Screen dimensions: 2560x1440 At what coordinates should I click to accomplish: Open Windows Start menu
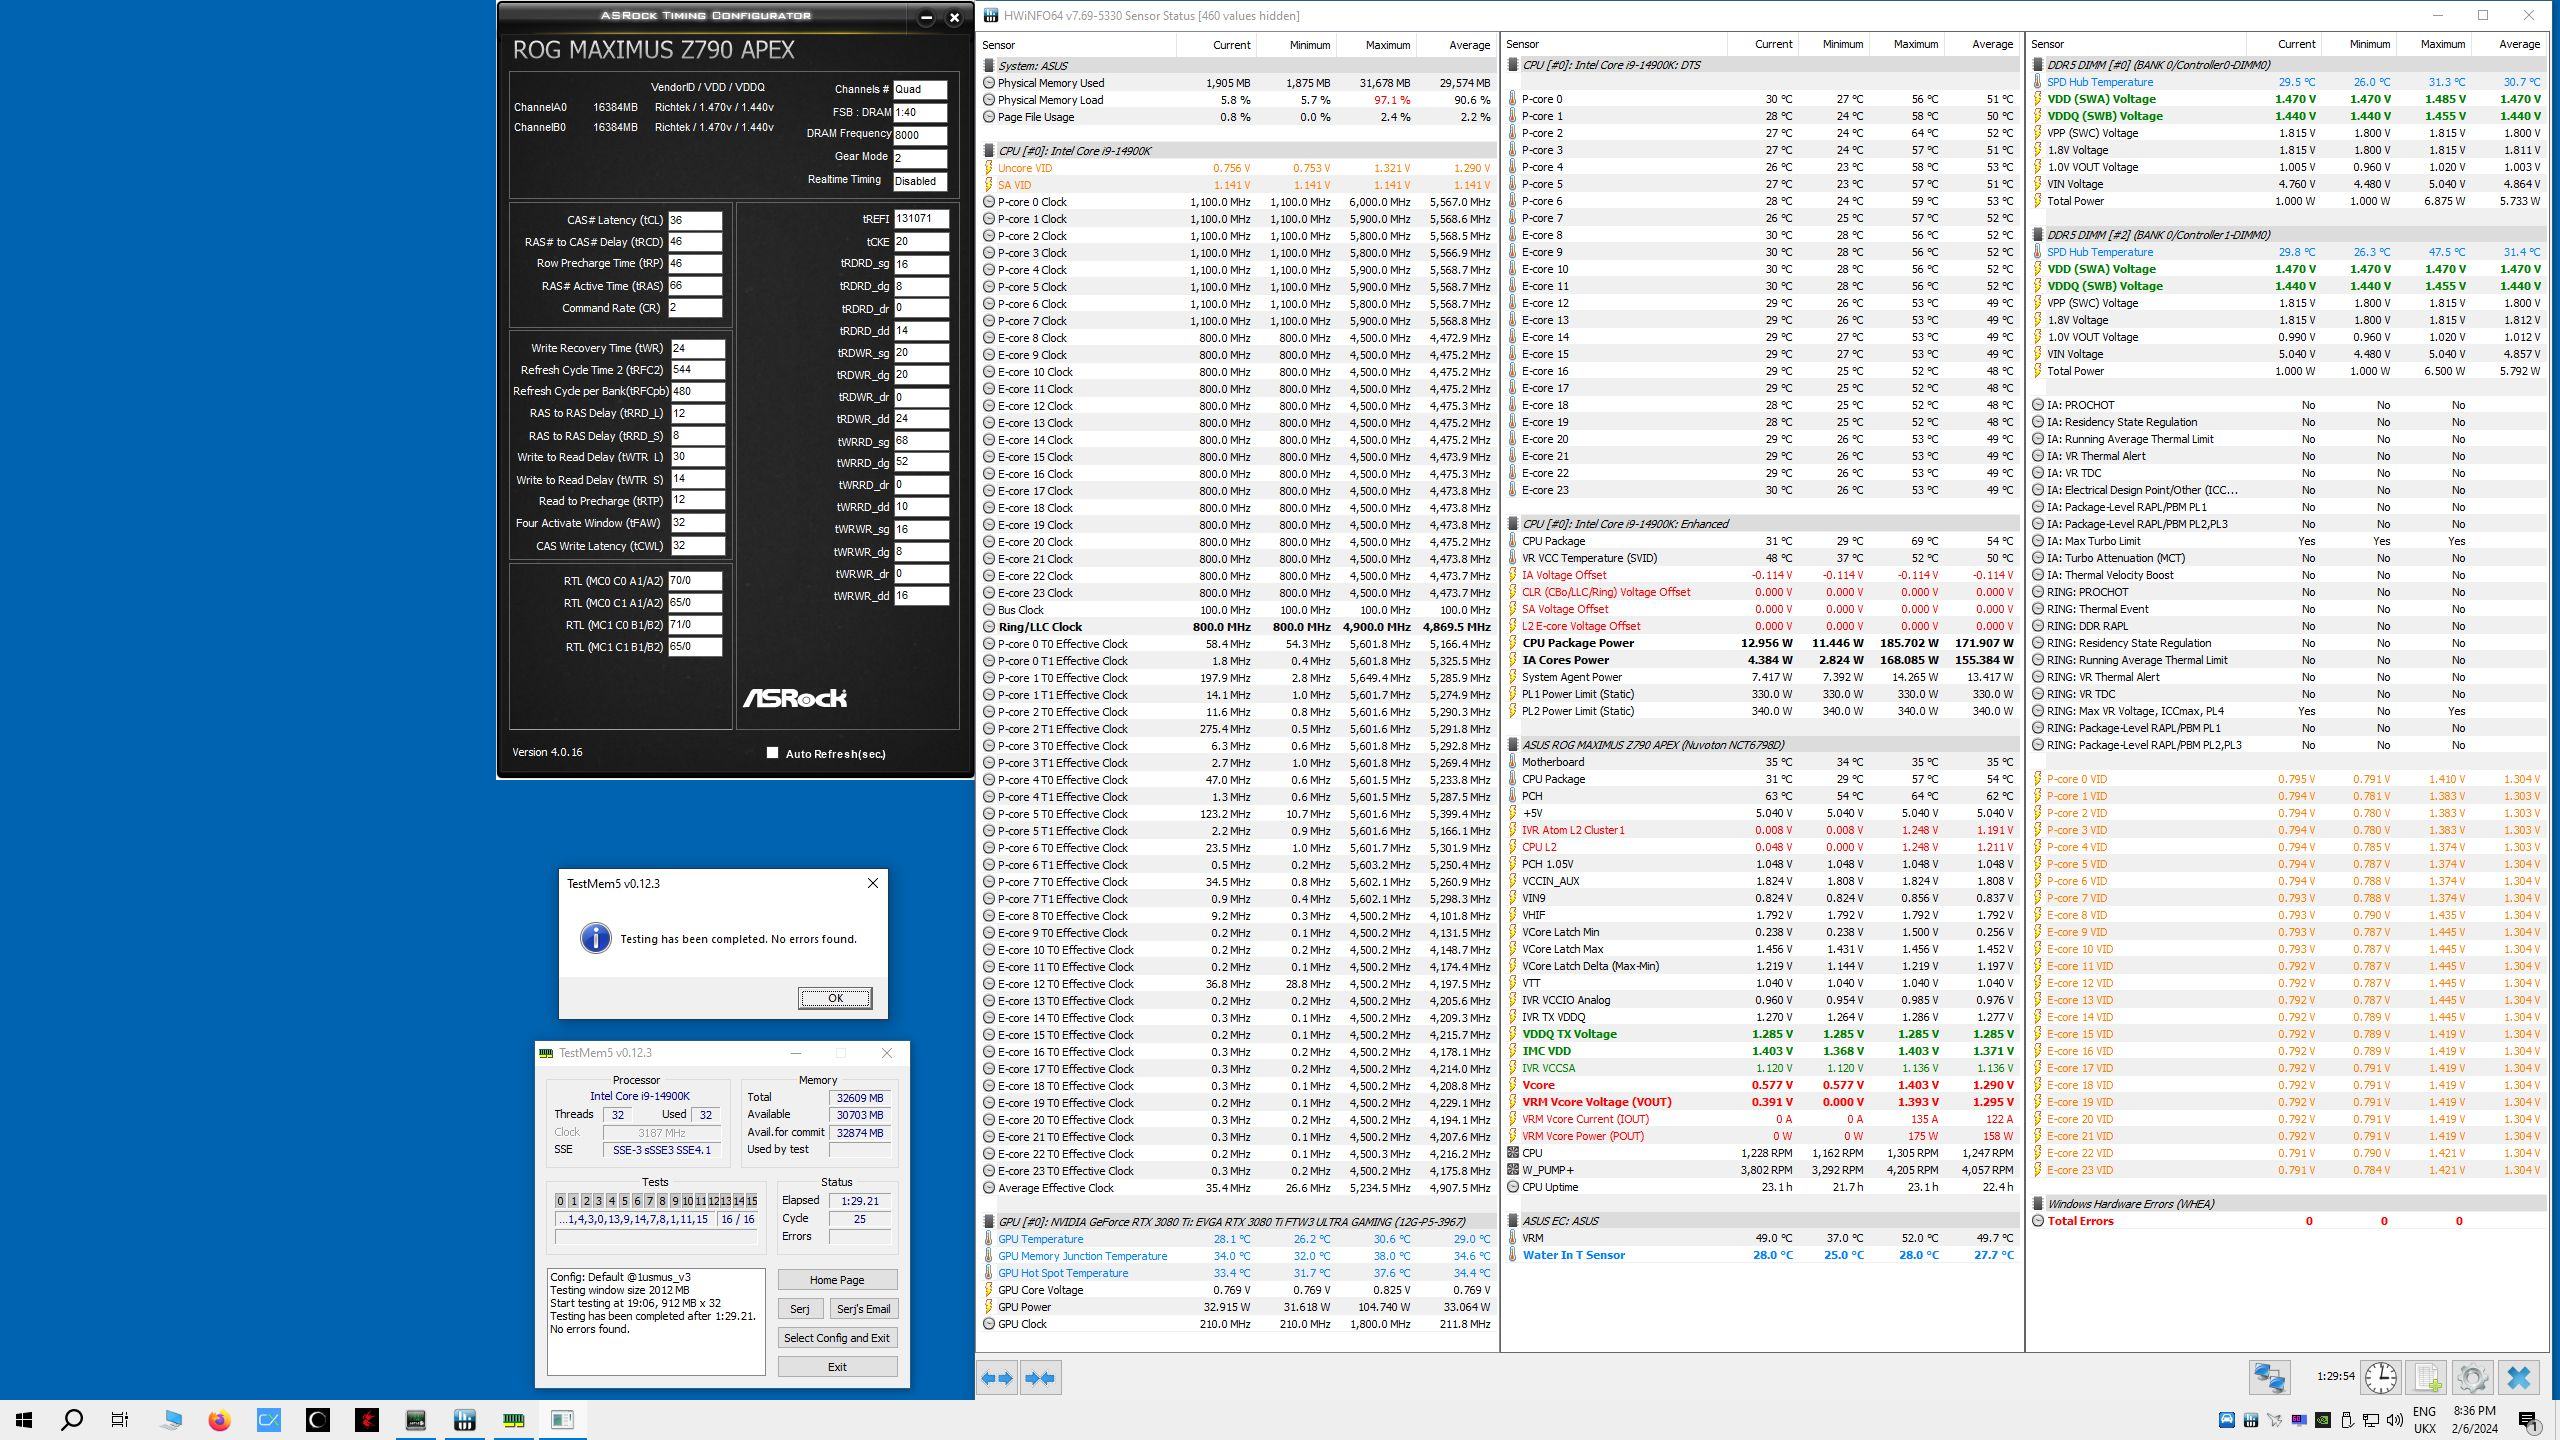[x=24, y=1419]
